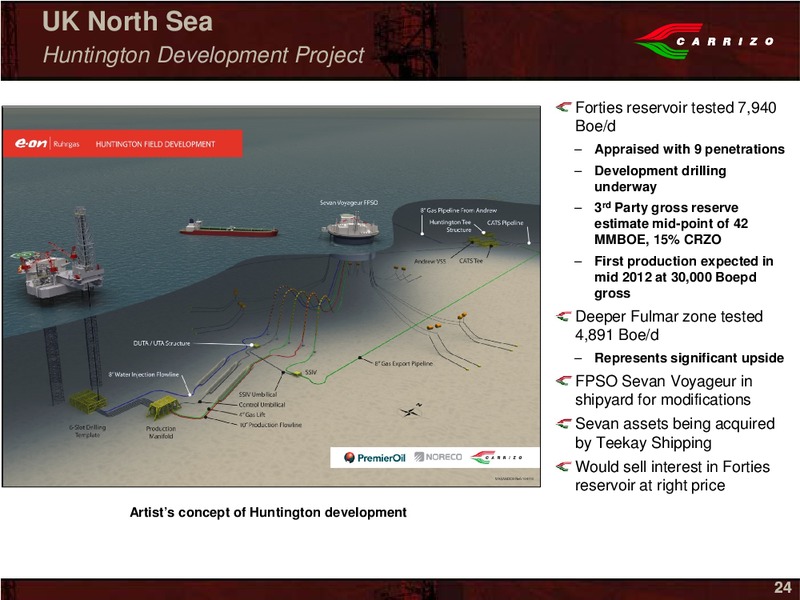Click the yellow drilling template structure

(x=87, y=401)
